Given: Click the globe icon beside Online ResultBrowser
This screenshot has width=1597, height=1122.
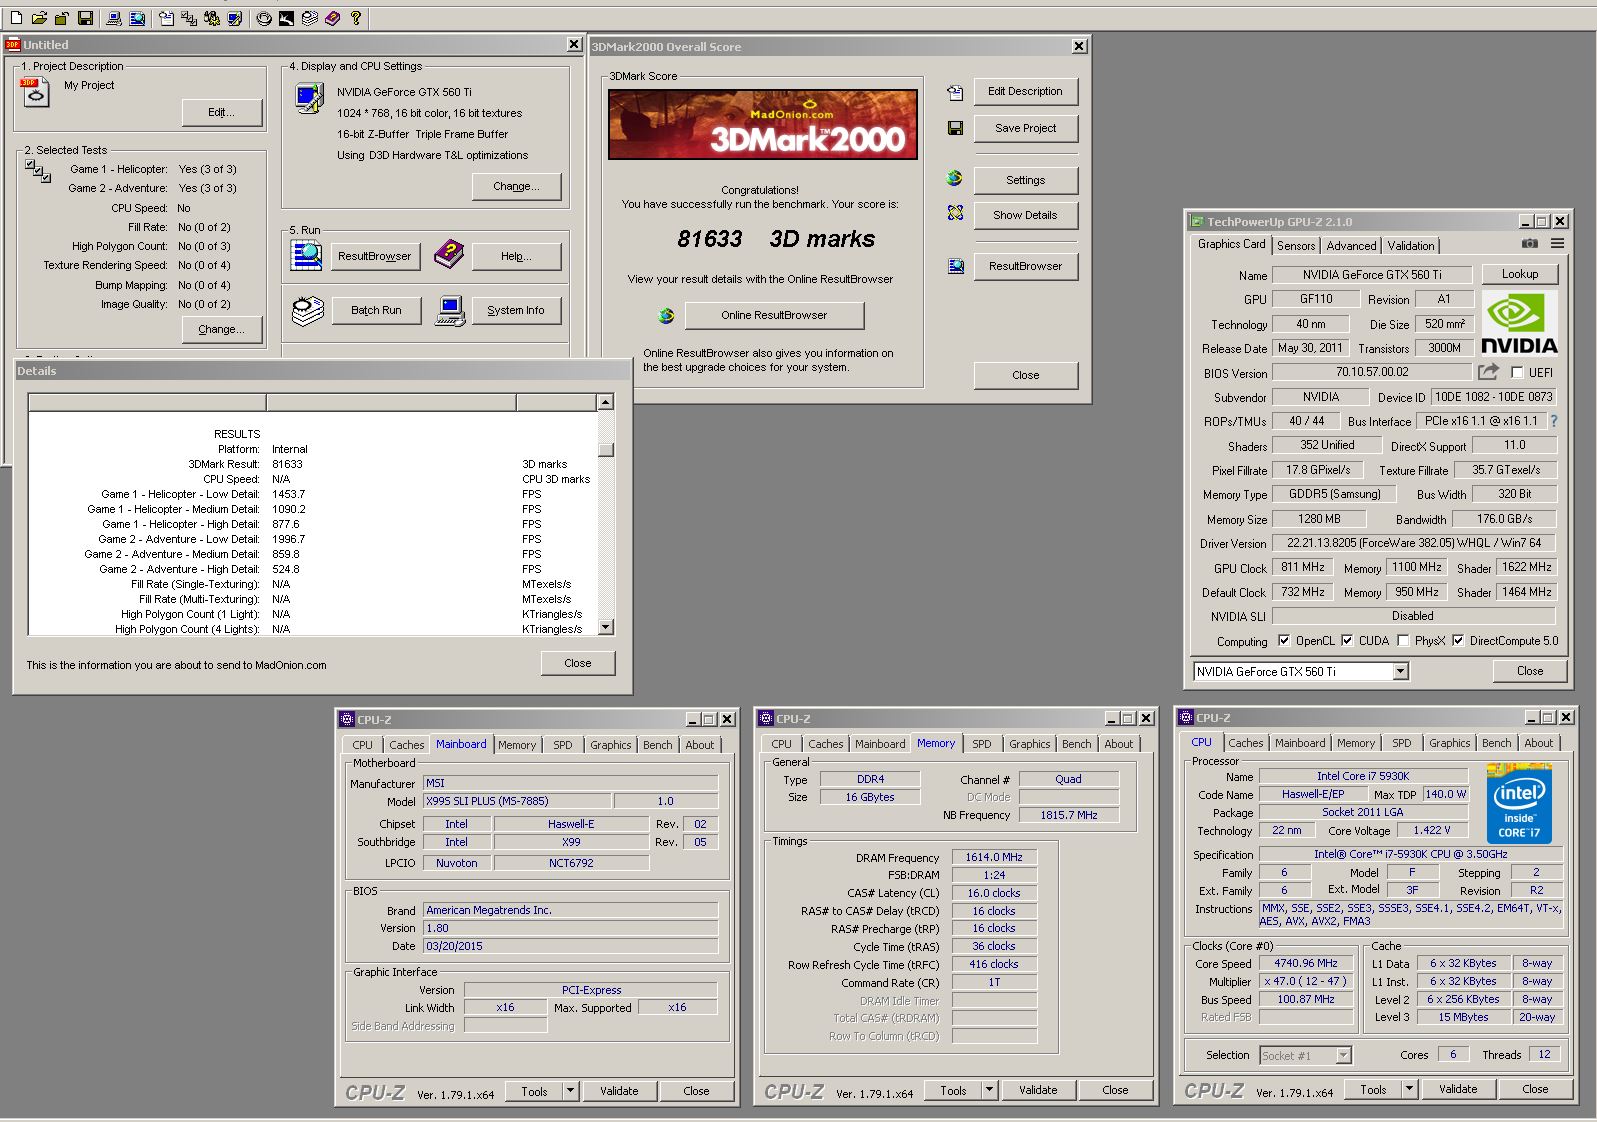Looking at the screenshot, I should pos(666,316).
